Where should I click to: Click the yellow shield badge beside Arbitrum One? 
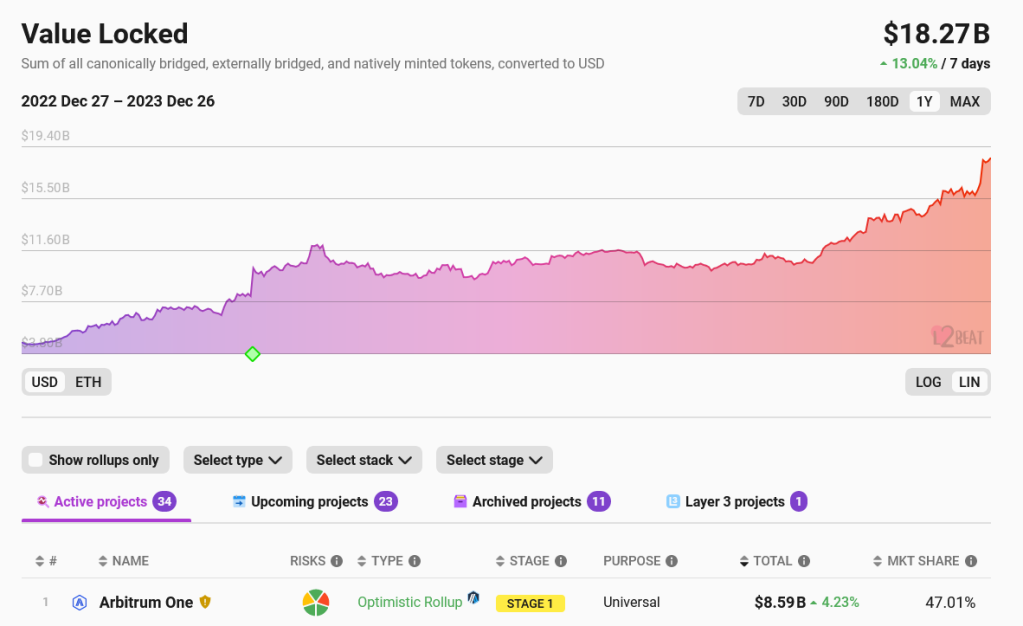pos(203,602)
